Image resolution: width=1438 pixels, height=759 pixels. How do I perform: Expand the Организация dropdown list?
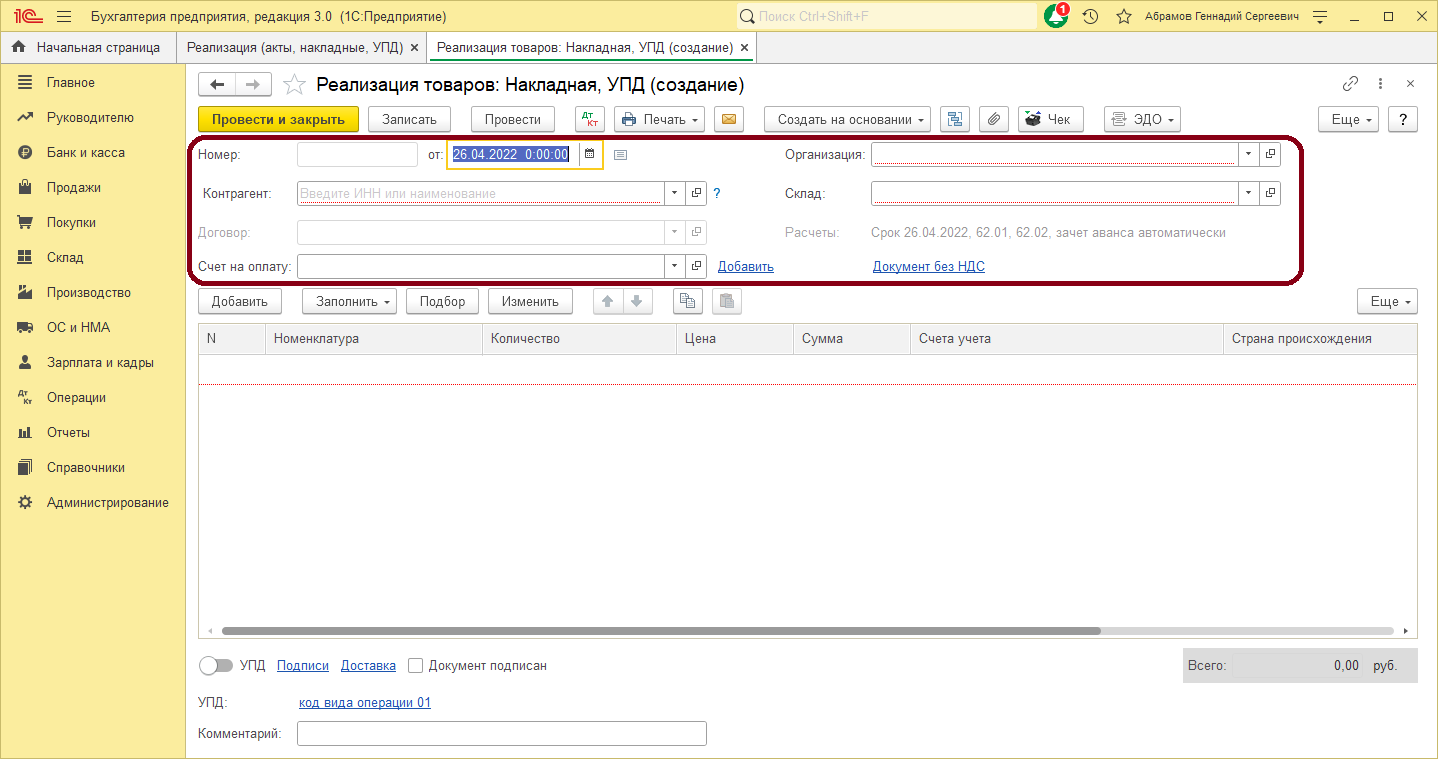click(x=1248, y=154)
